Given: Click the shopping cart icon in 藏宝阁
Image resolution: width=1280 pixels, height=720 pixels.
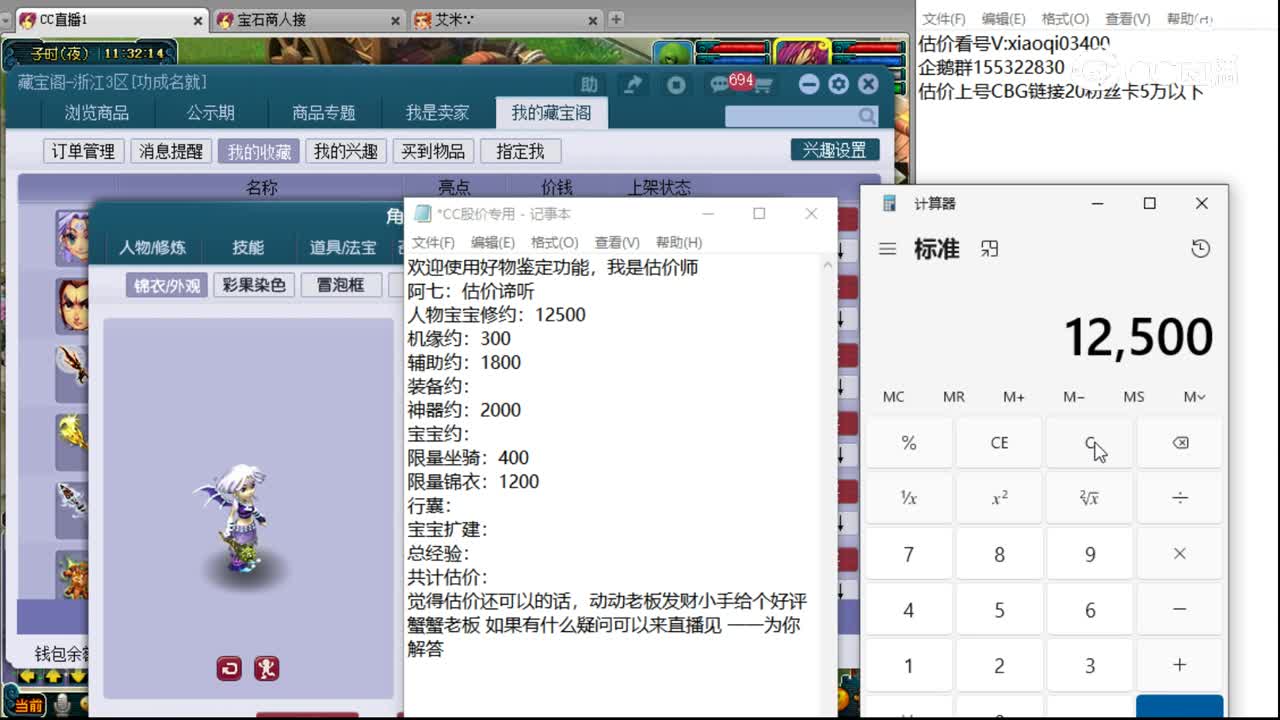Looking at the screenshot, I should tap(766, 85).
